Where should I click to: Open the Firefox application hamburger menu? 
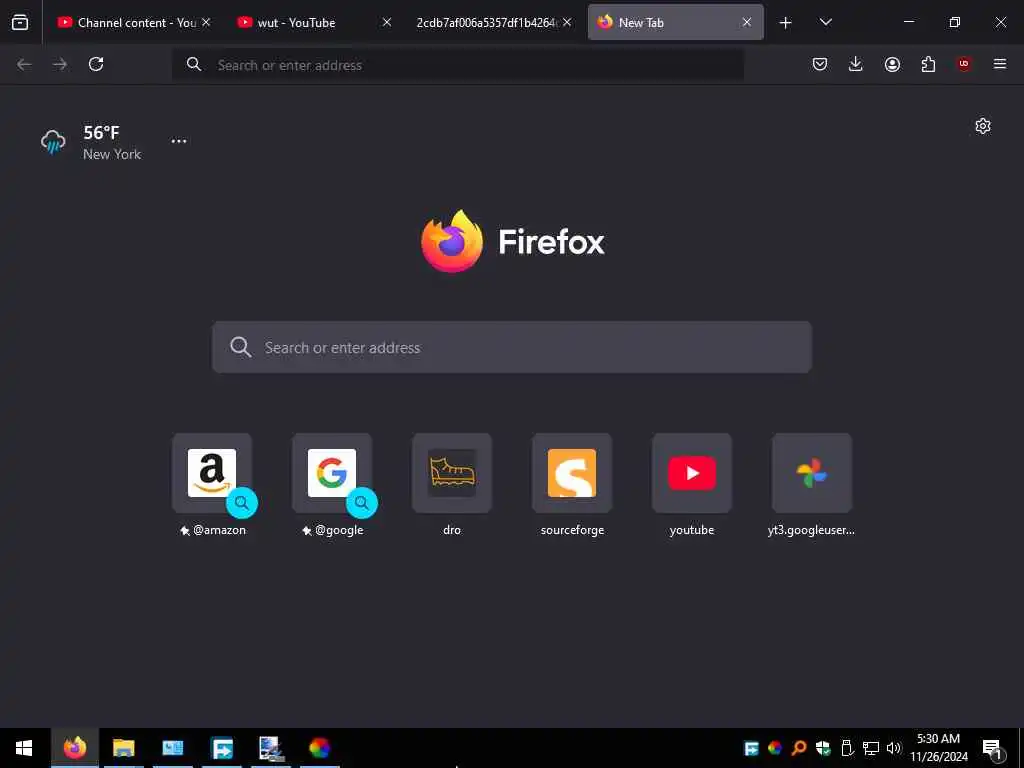(x=1000, y=64)
